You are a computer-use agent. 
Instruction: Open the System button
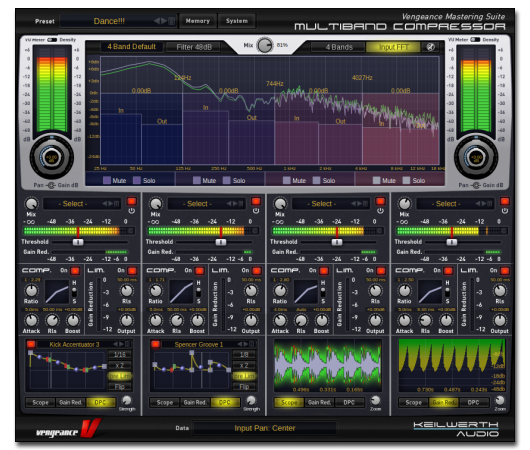click(237, 21)
